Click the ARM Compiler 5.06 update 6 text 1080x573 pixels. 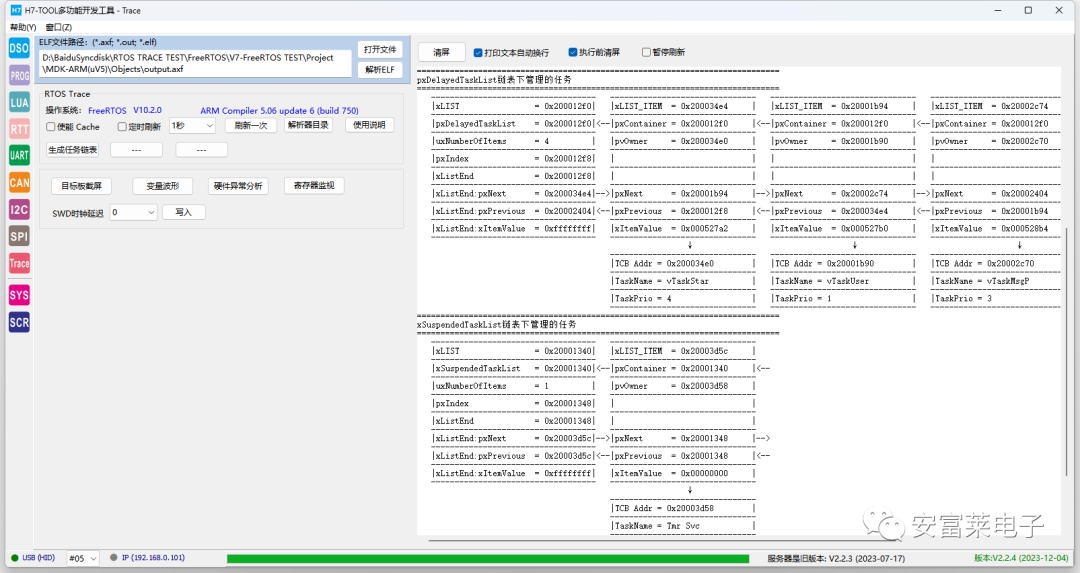pos(280,110)
